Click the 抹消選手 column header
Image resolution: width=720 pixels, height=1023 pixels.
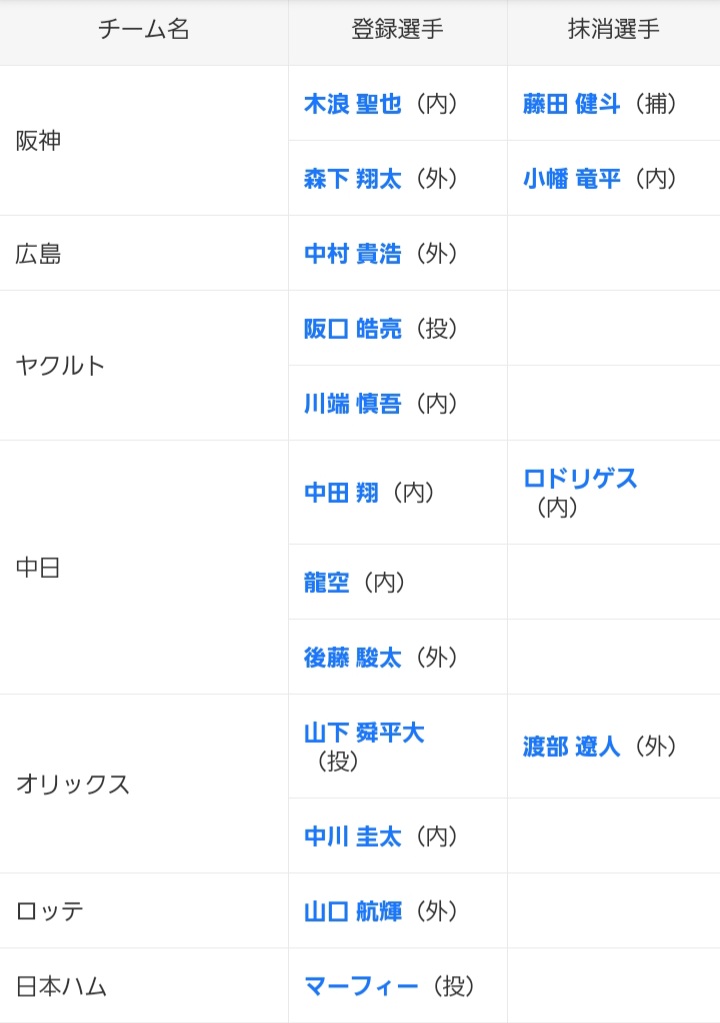click(x=613, y=30)
